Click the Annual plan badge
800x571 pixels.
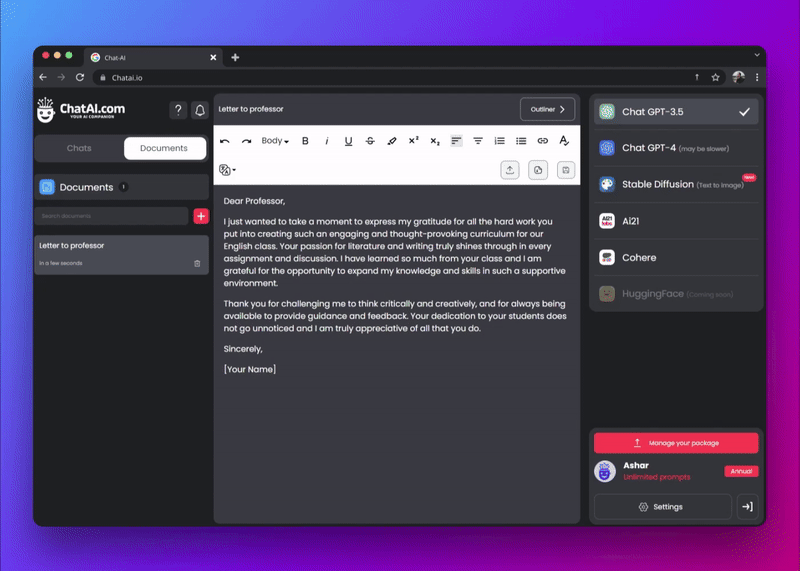[x=741, y=471]
